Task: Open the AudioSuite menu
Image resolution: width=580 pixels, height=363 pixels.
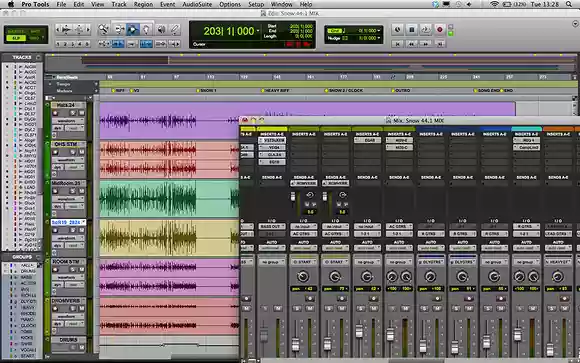Action: (197, 4)
